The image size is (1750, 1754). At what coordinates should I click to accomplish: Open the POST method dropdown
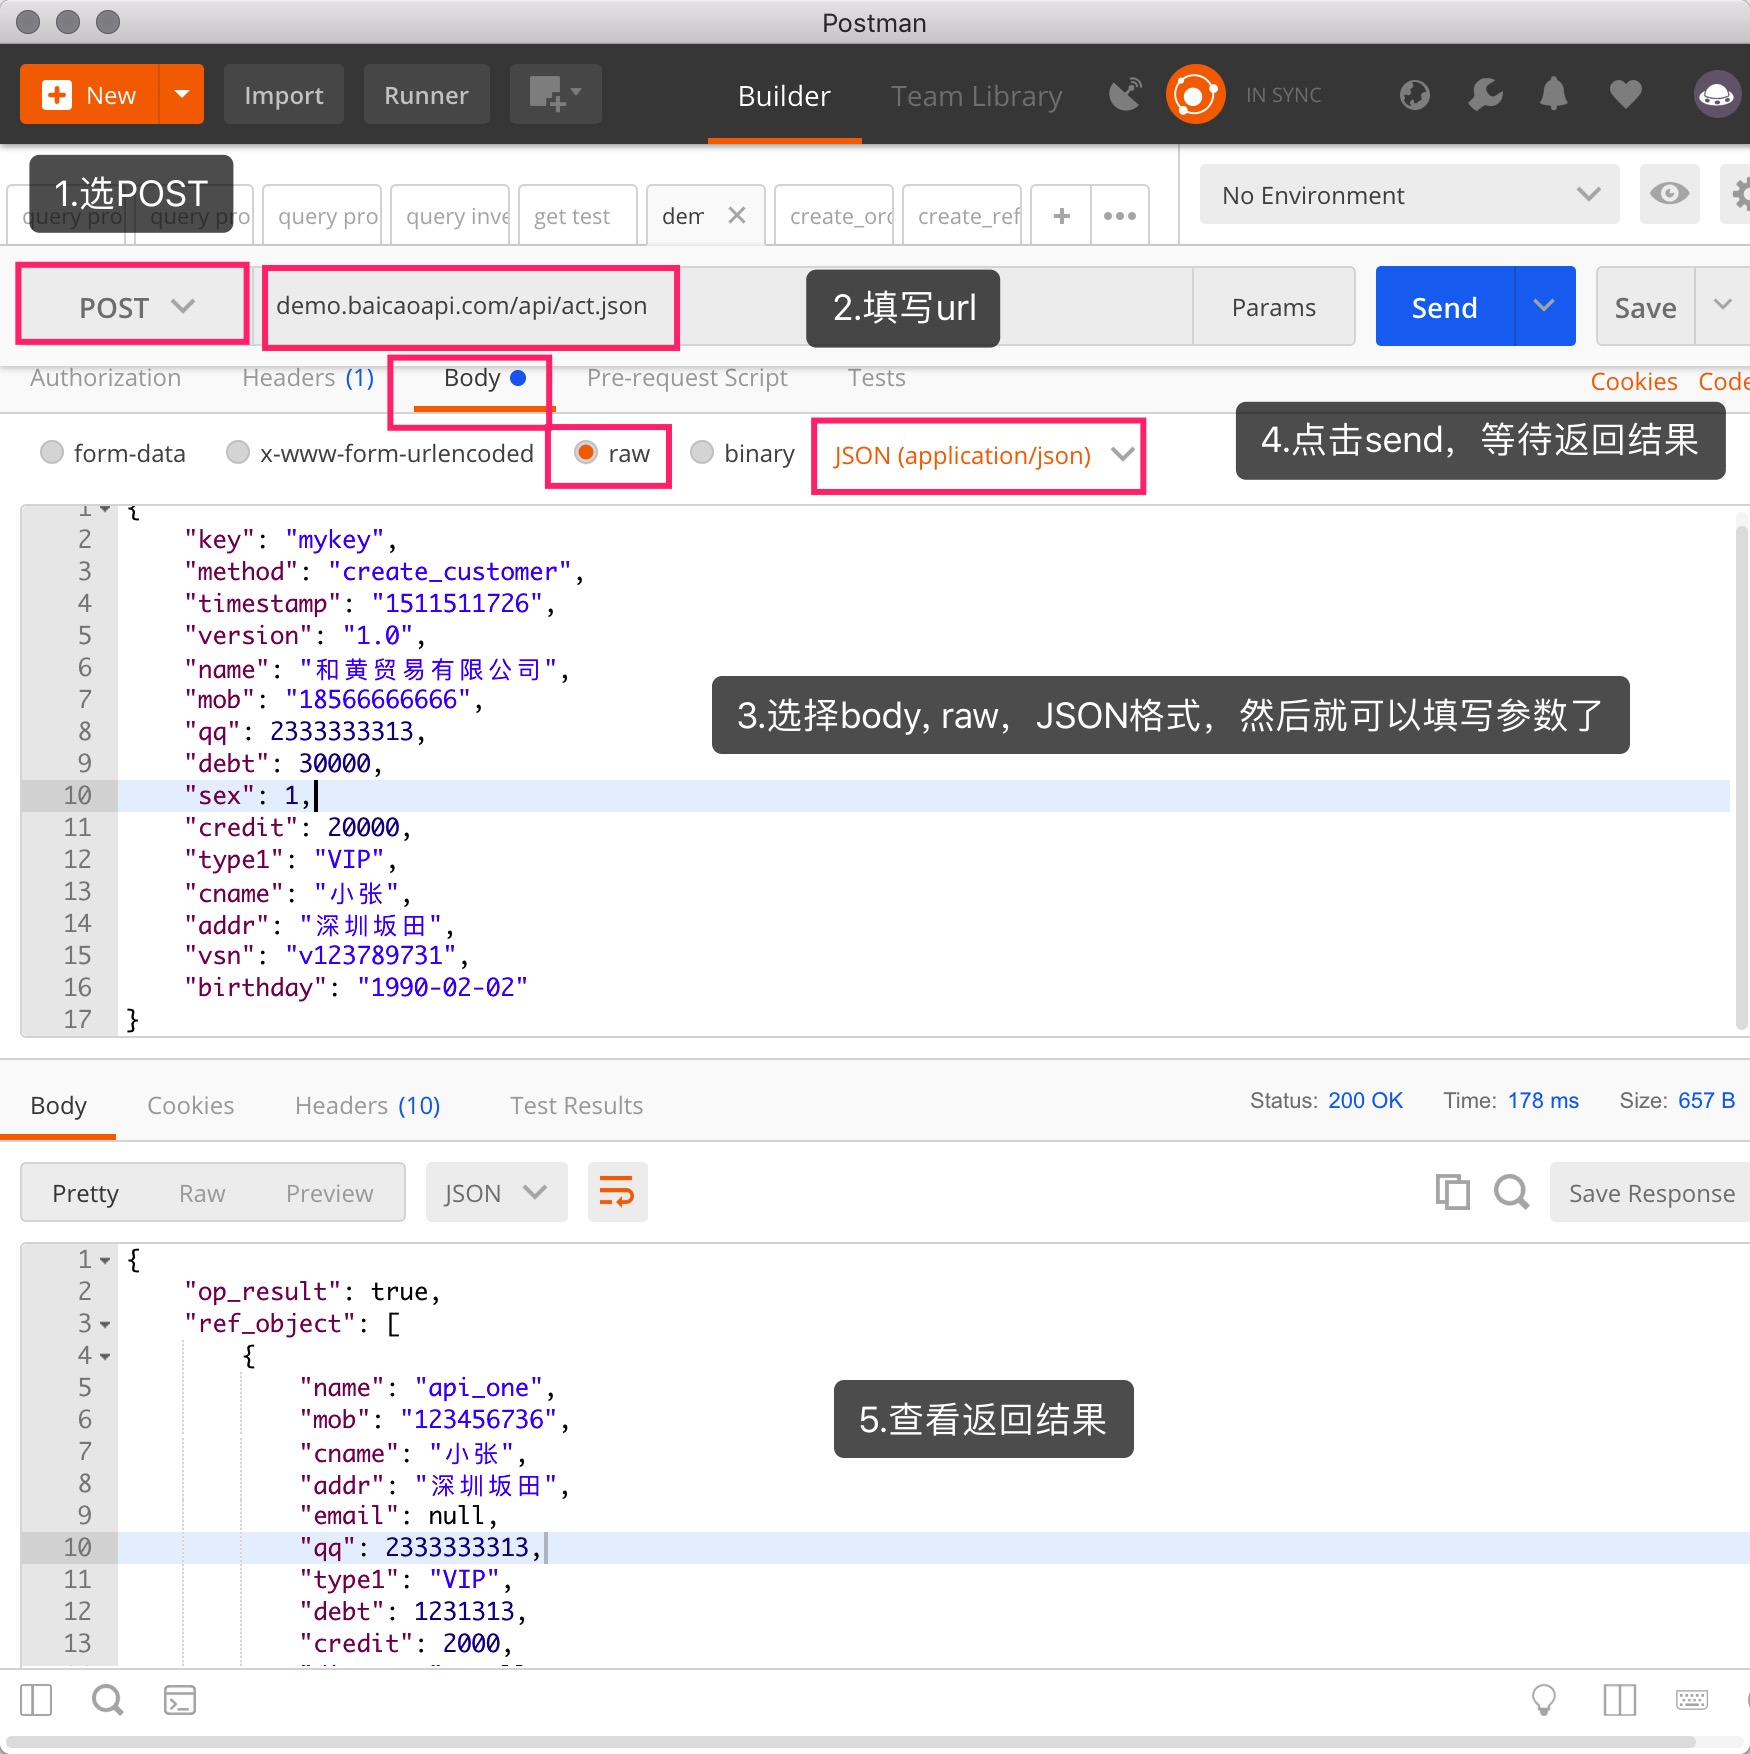pos(133,307)
